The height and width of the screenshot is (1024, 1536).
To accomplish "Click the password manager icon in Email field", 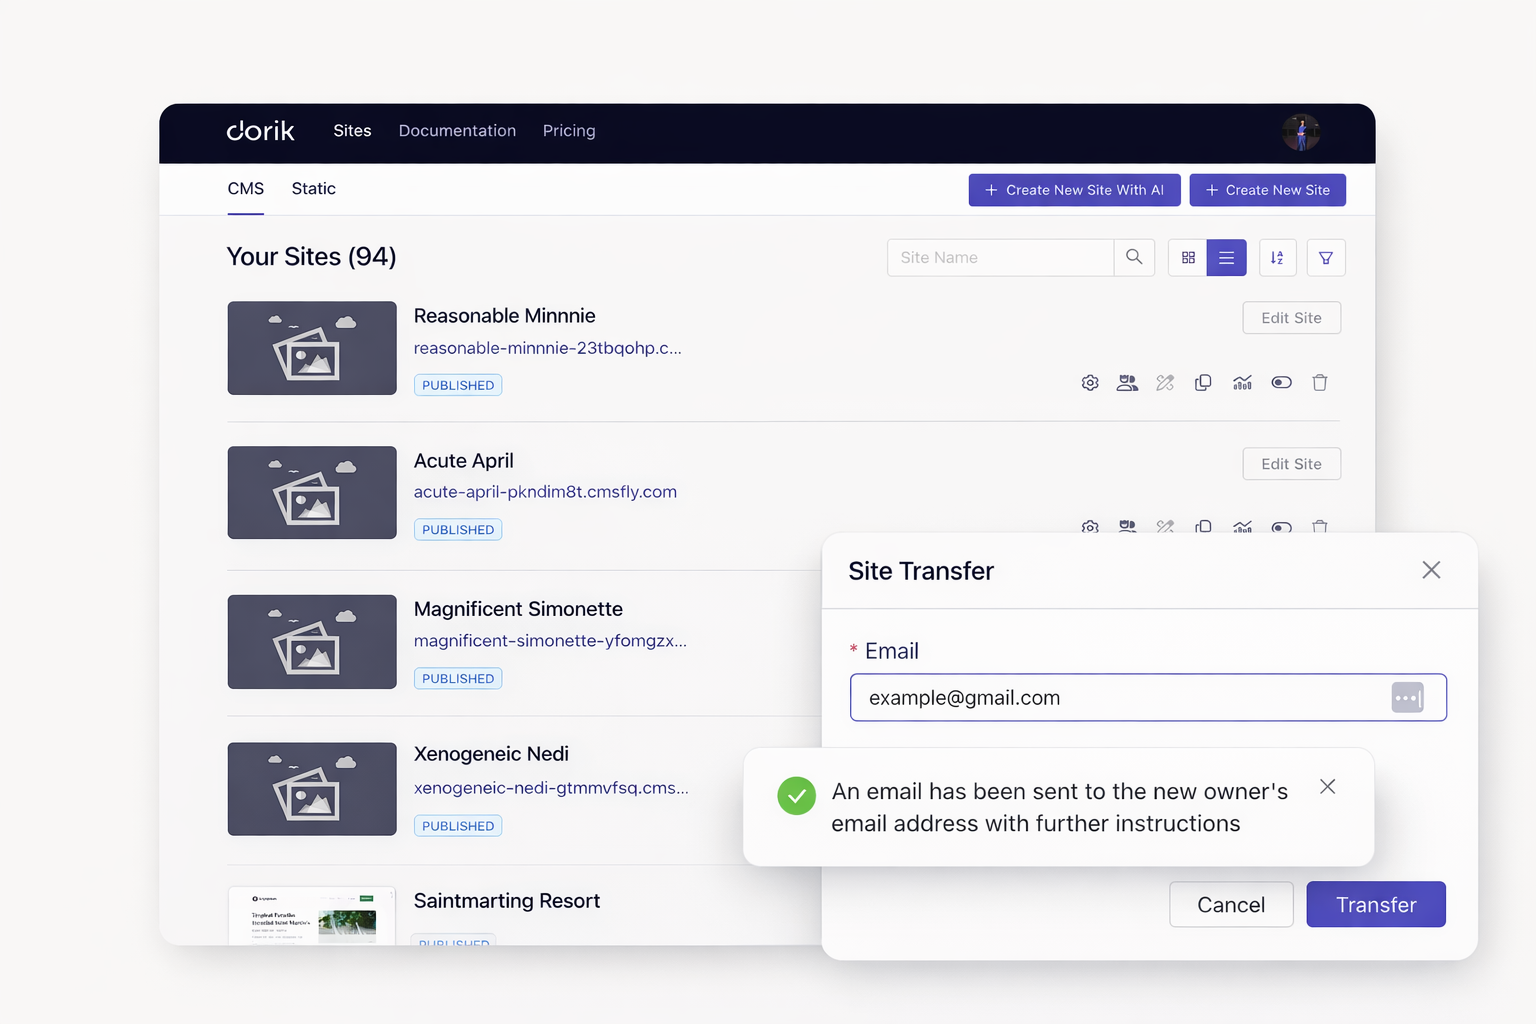I will coord(1407,698).
